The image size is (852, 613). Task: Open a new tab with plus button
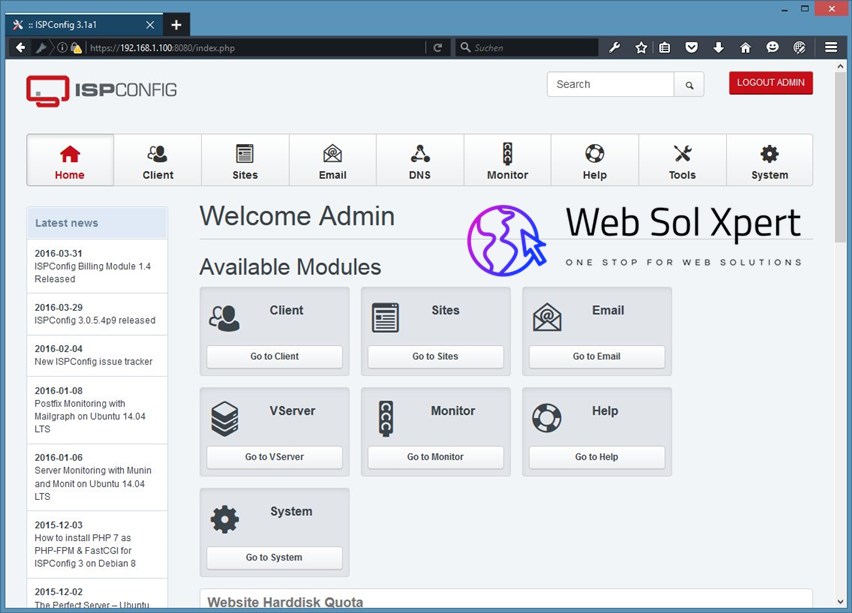(176, 24)
